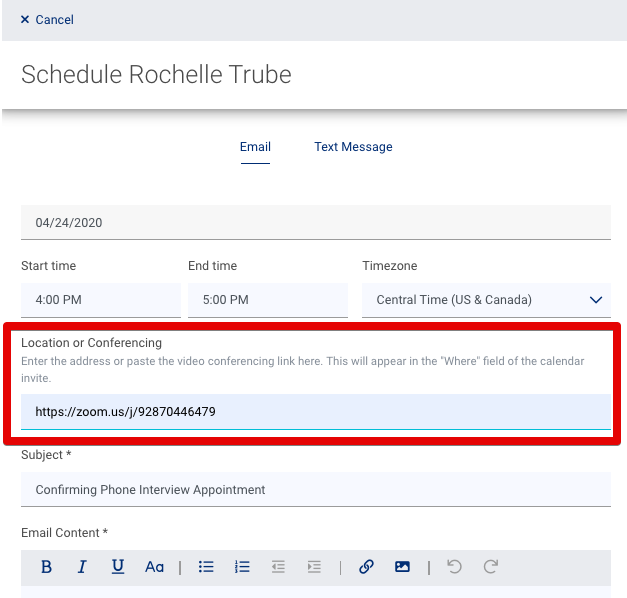Click the Subject field to edit it

click(x=315, y=490)
